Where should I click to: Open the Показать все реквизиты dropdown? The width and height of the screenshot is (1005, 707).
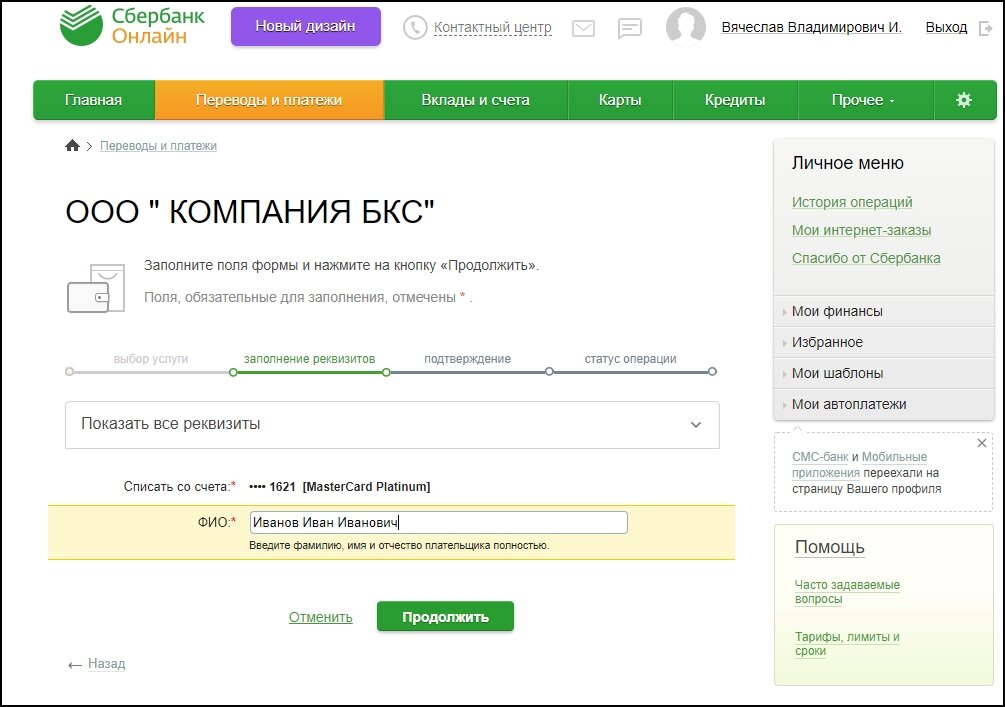click(x=390, y=425)
